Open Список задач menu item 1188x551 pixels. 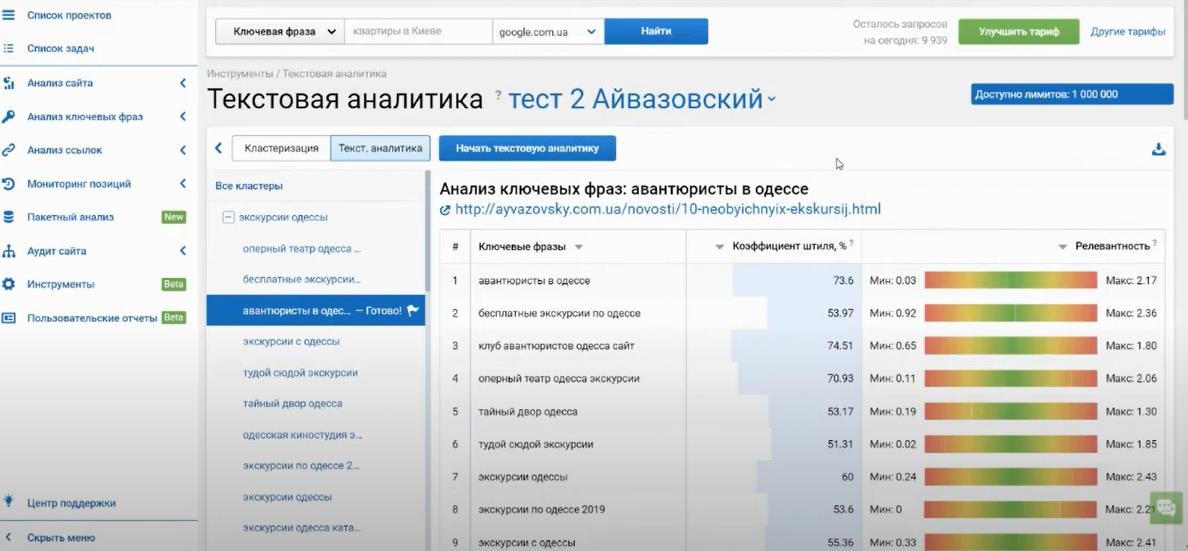pyautogui.click(x=61, y=49)
